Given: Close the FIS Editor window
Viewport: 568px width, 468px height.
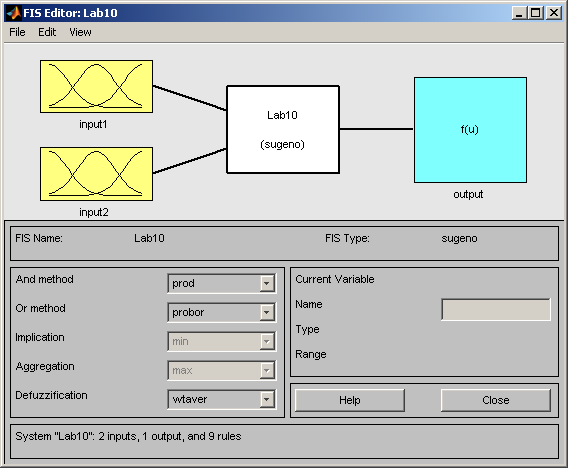Looking at the screenshot, I should click(554, 13).
